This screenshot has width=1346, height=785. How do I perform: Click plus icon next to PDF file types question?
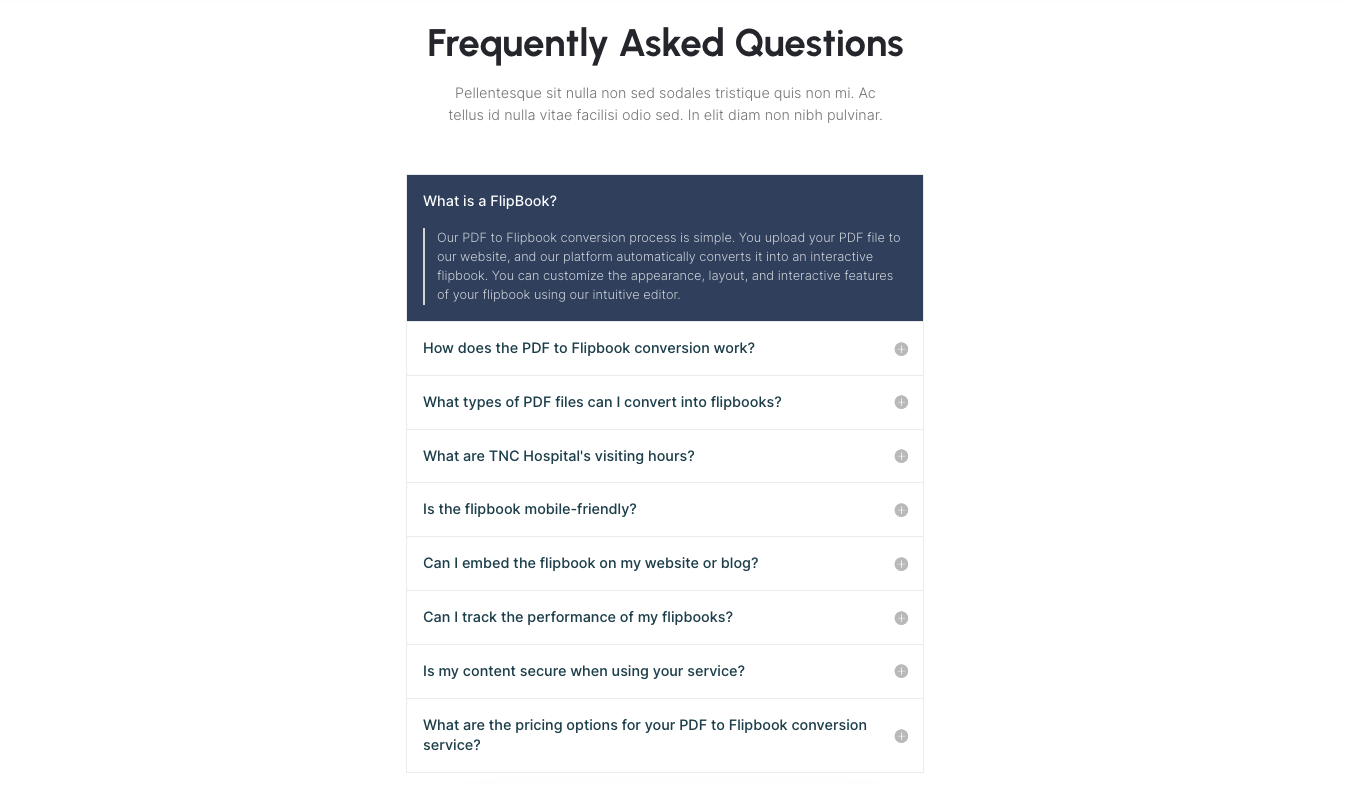pyautogui.click(x=901, y=402)
